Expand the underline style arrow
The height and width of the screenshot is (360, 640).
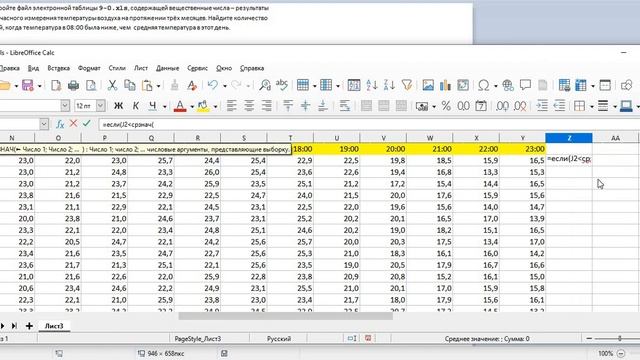pos(164,107)
